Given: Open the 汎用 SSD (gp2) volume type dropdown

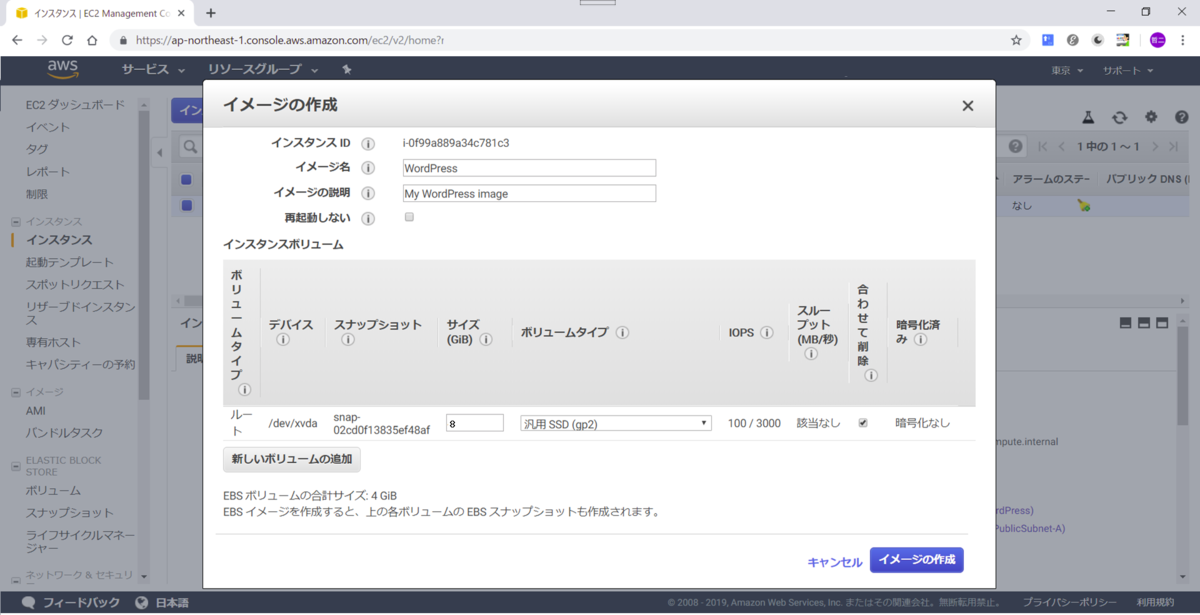Looking at the screenshot, I should coord(614,422).
